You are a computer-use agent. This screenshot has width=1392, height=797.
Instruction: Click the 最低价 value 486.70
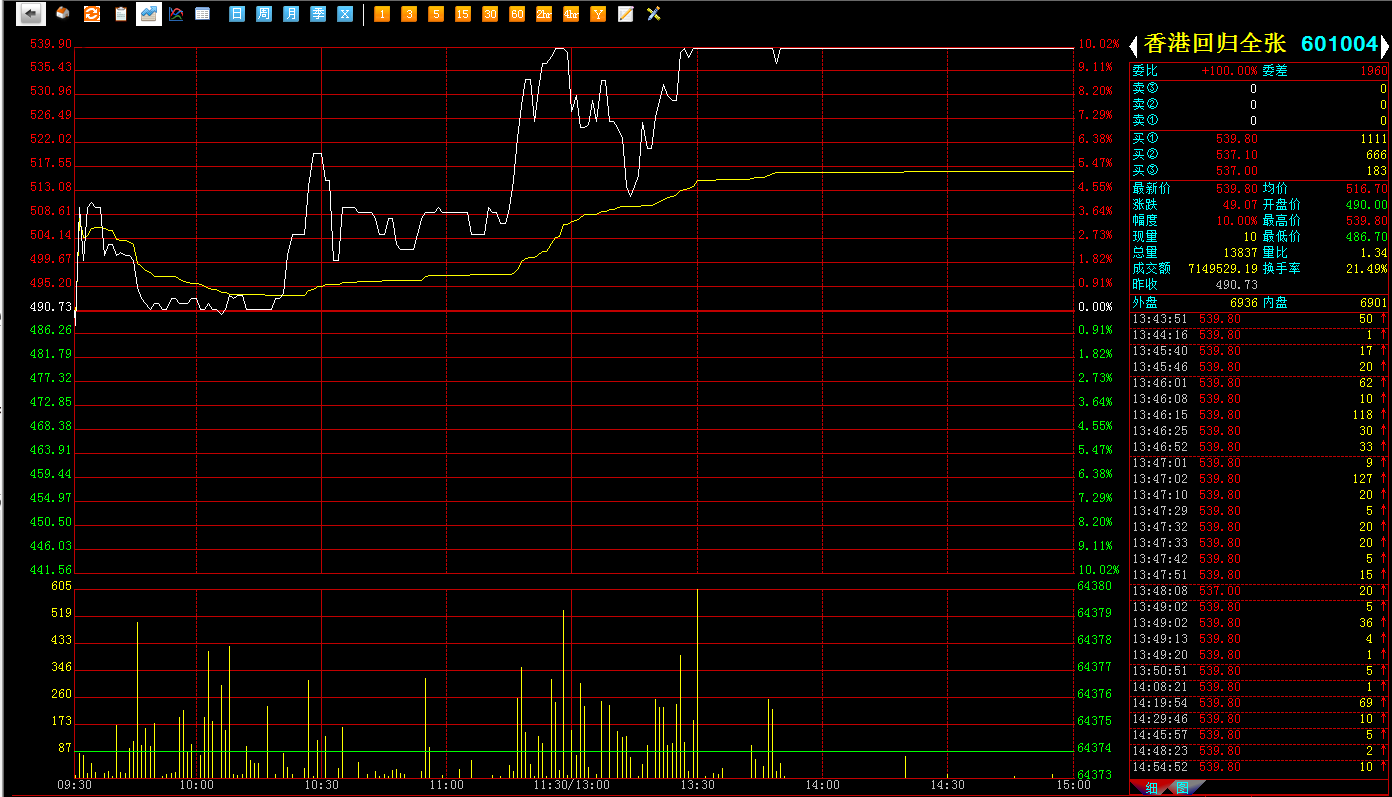pyautogui.click(x=1367, y=237)
